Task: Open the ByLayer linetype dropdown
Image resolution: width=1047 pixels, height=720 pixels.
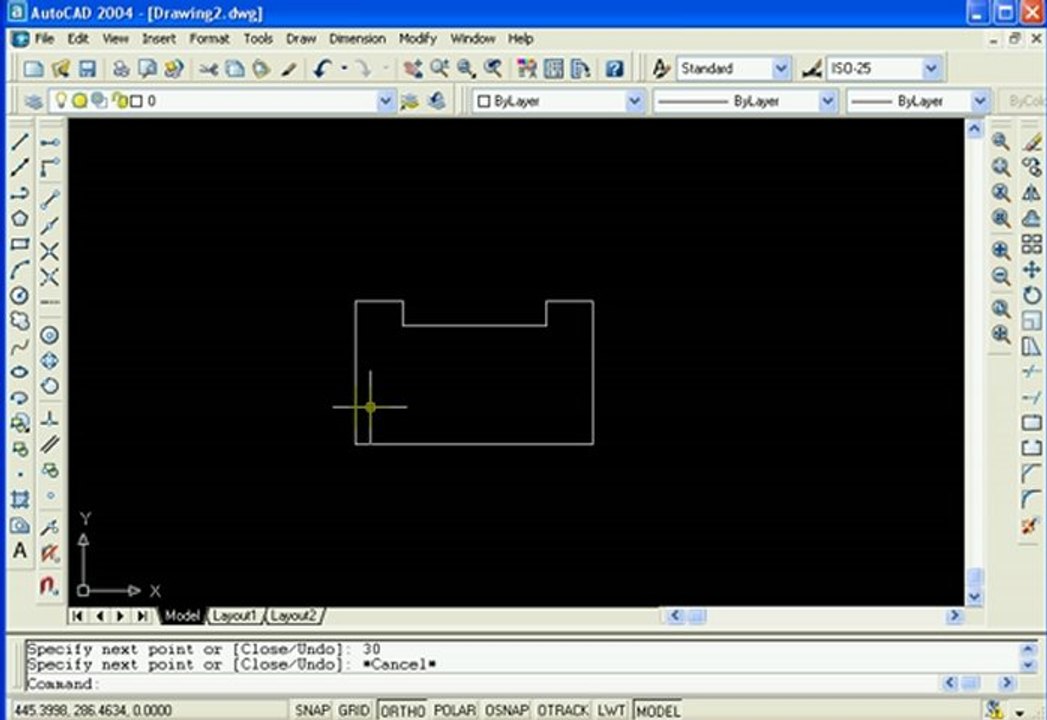Action: [827, 101]
